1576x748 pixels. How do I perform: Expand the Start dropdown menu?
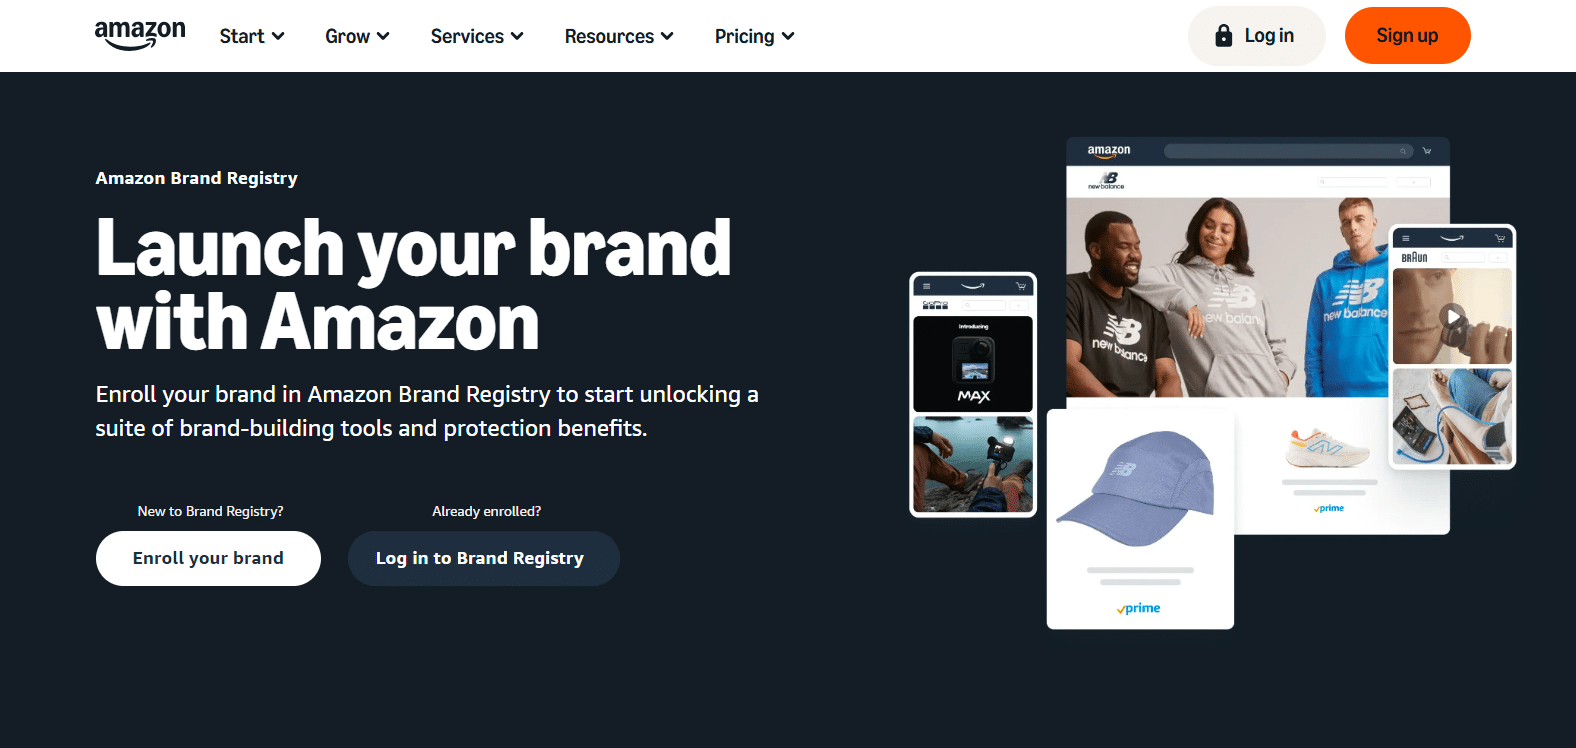[x=252, y=36]
